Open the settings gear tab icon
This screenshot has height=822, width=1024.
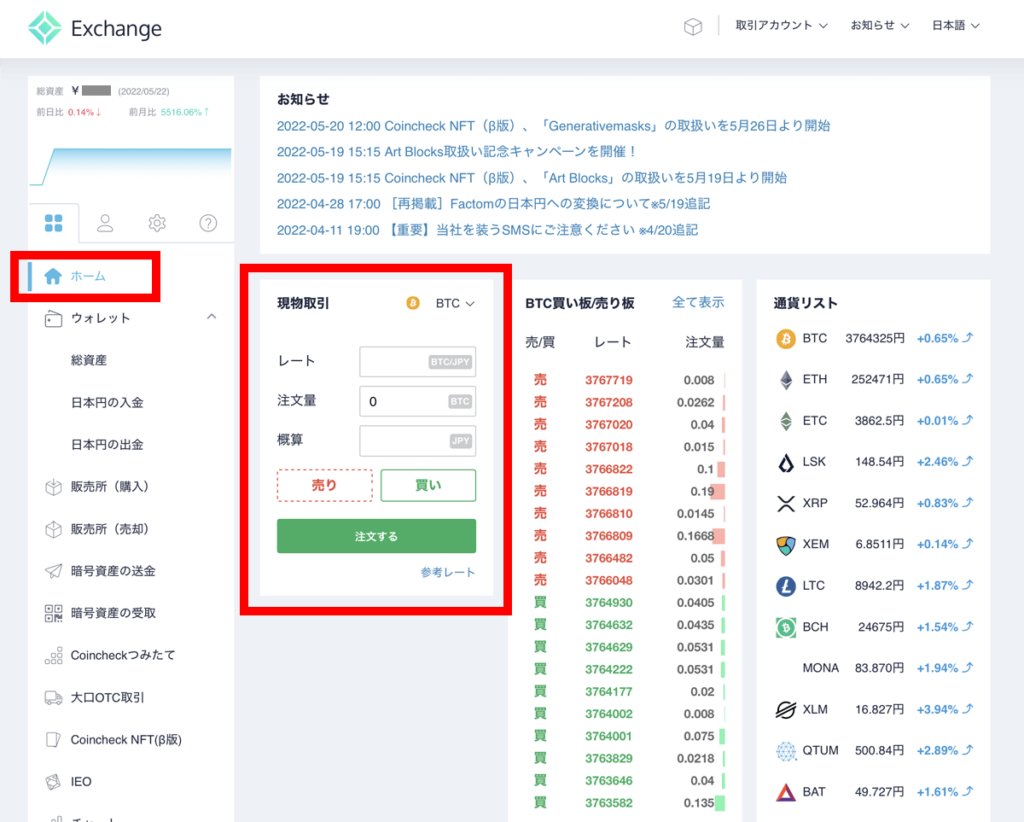157,223
